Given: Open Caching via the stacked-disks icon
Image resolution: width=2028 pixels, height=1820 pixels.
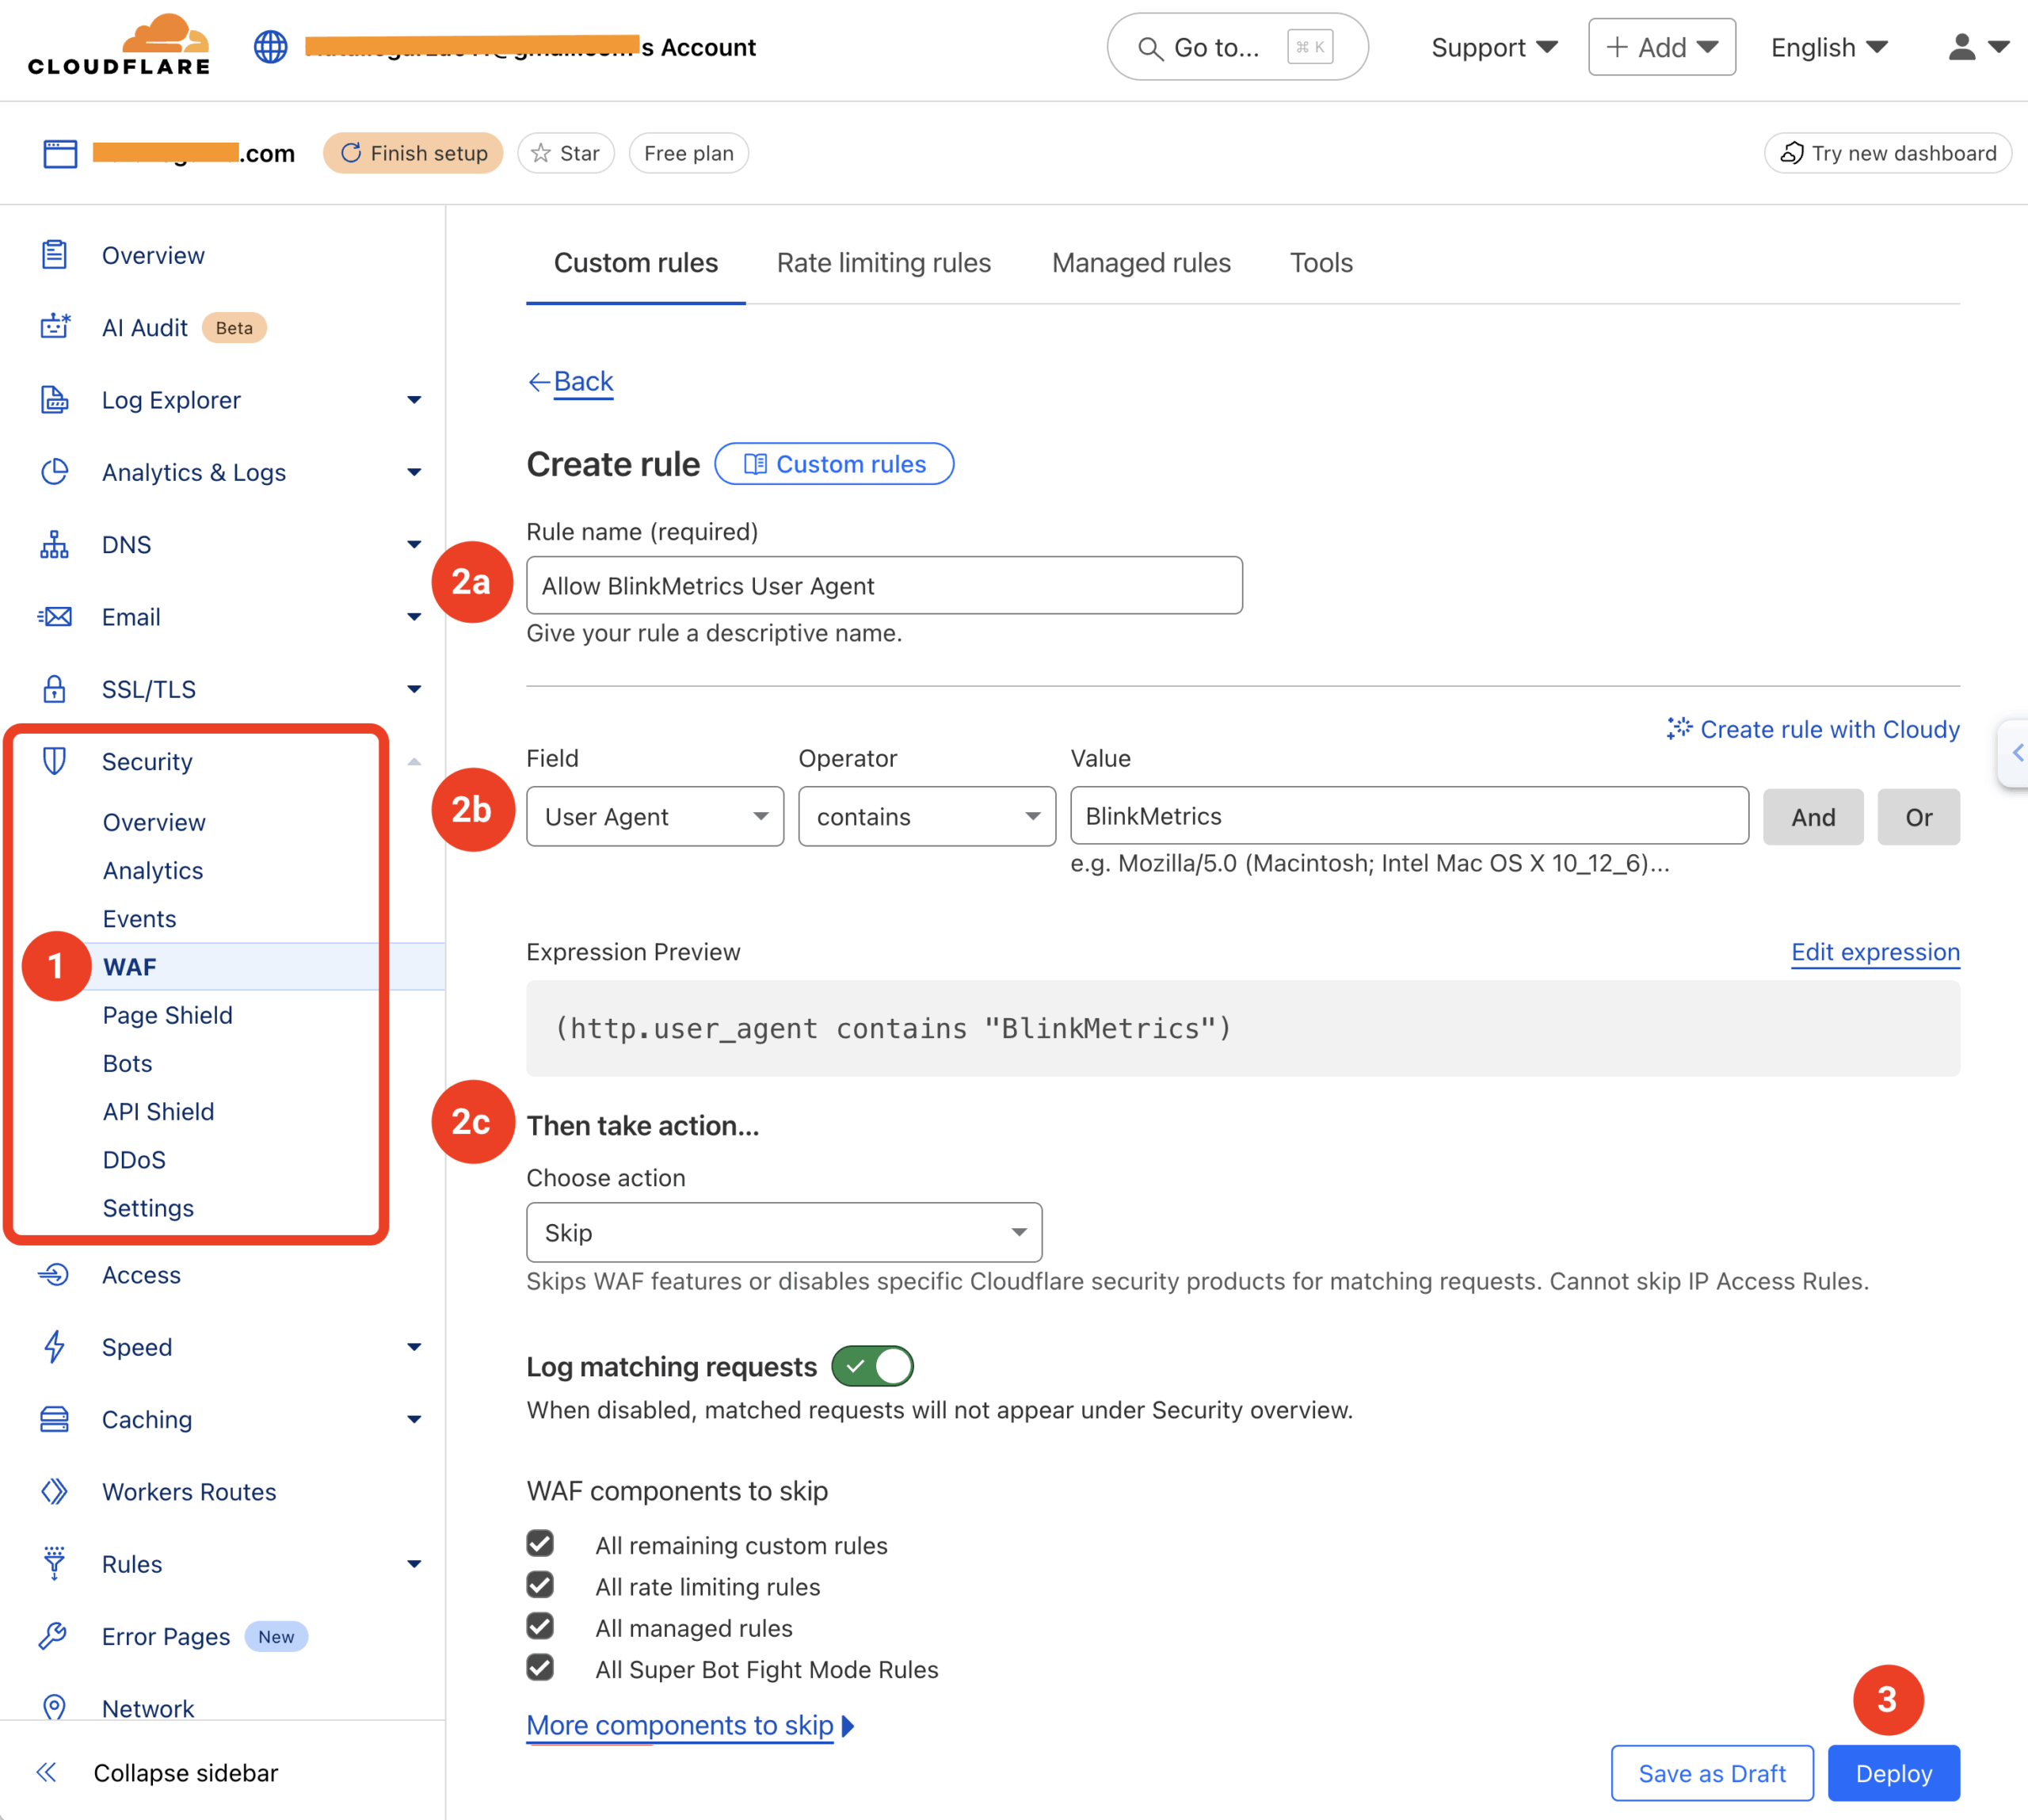Looking at the screenshot, I should 55,1419.
